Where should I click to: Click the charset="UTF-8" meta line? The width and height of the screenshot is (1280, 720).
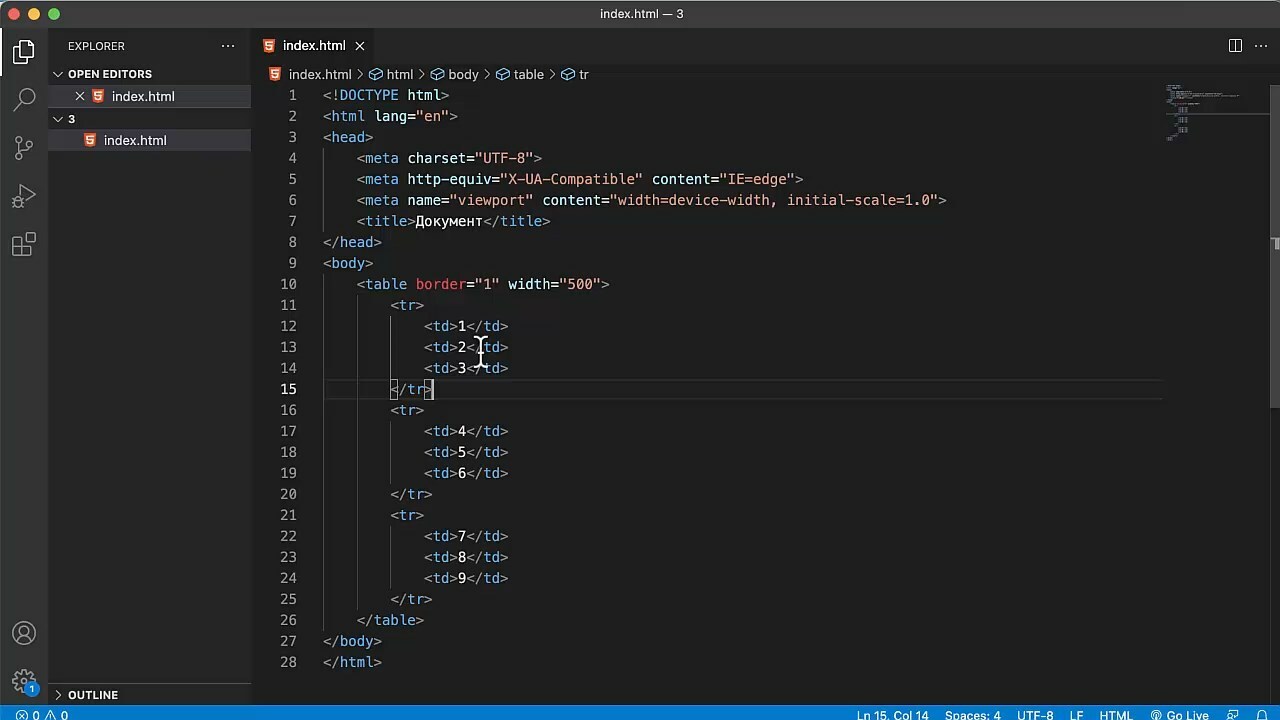[449, 158]
